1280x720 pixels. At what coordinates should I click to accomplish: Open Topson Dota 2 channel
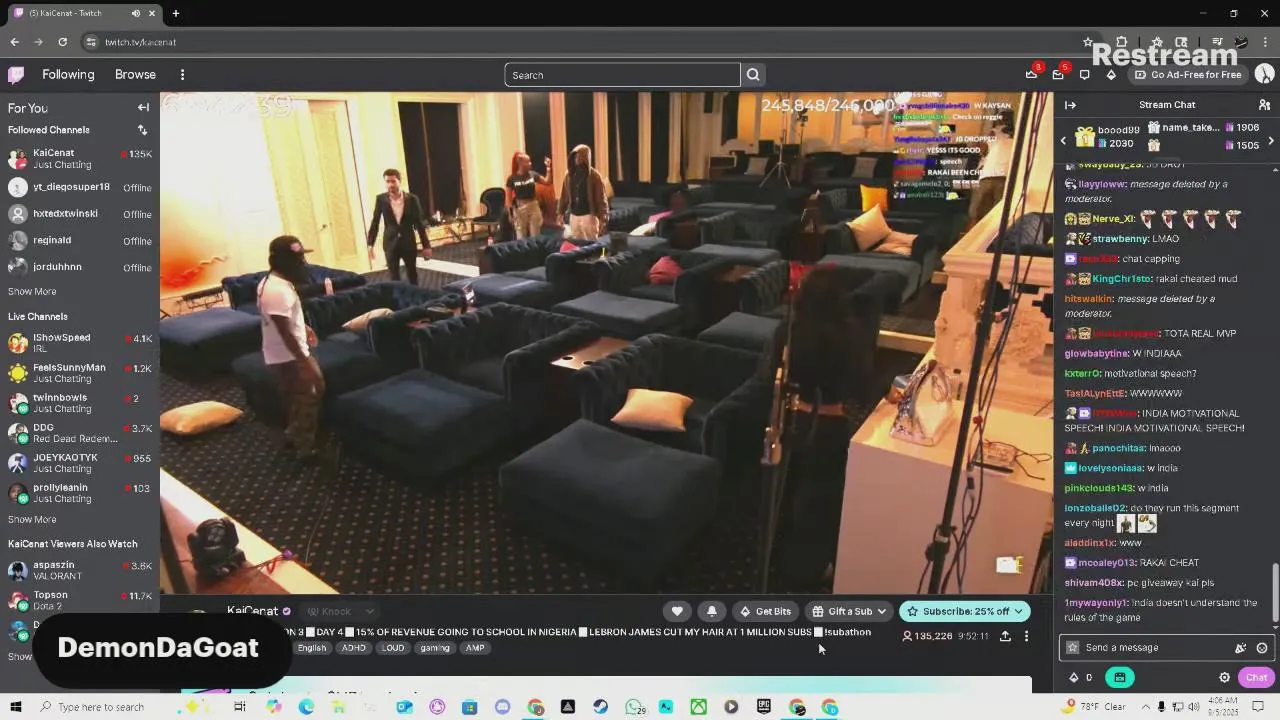[x=80, y=601]
